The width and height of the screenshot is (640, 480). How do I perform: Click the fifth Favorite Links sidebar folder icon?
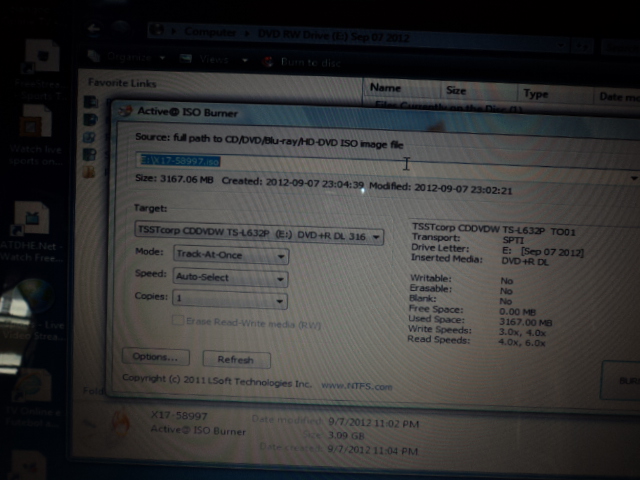pyautogui.click(x=89, y=172)
